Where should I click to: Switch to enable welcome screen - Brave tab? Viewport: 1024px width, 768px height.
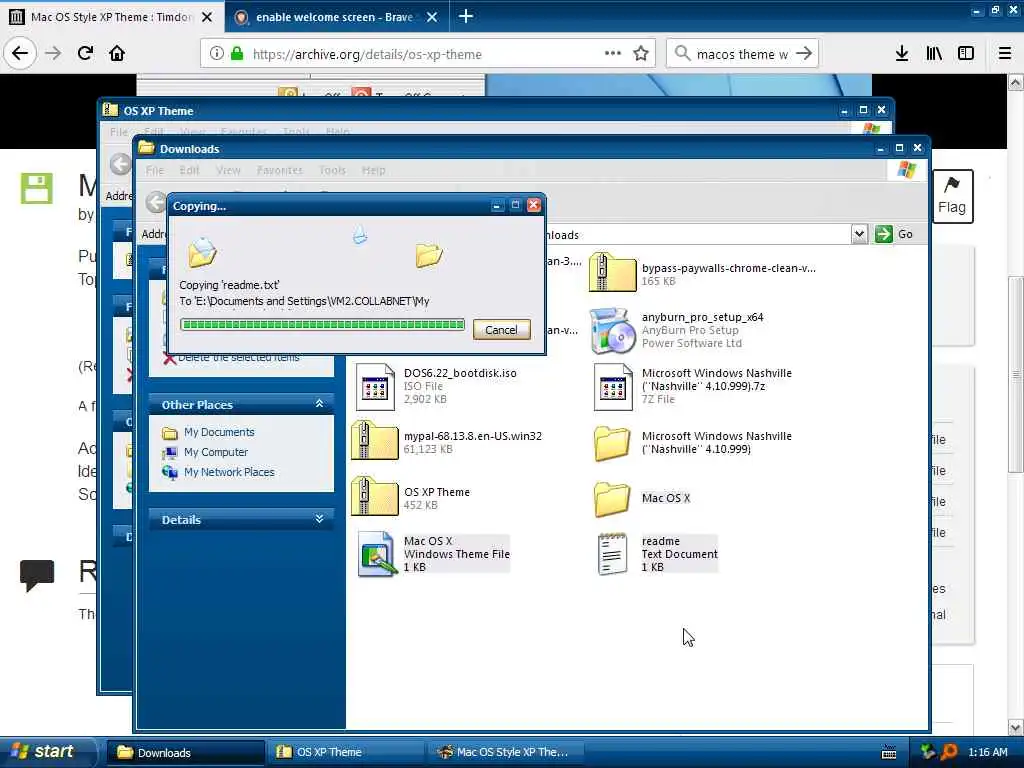pyautogui.click(x=336, y=16)
